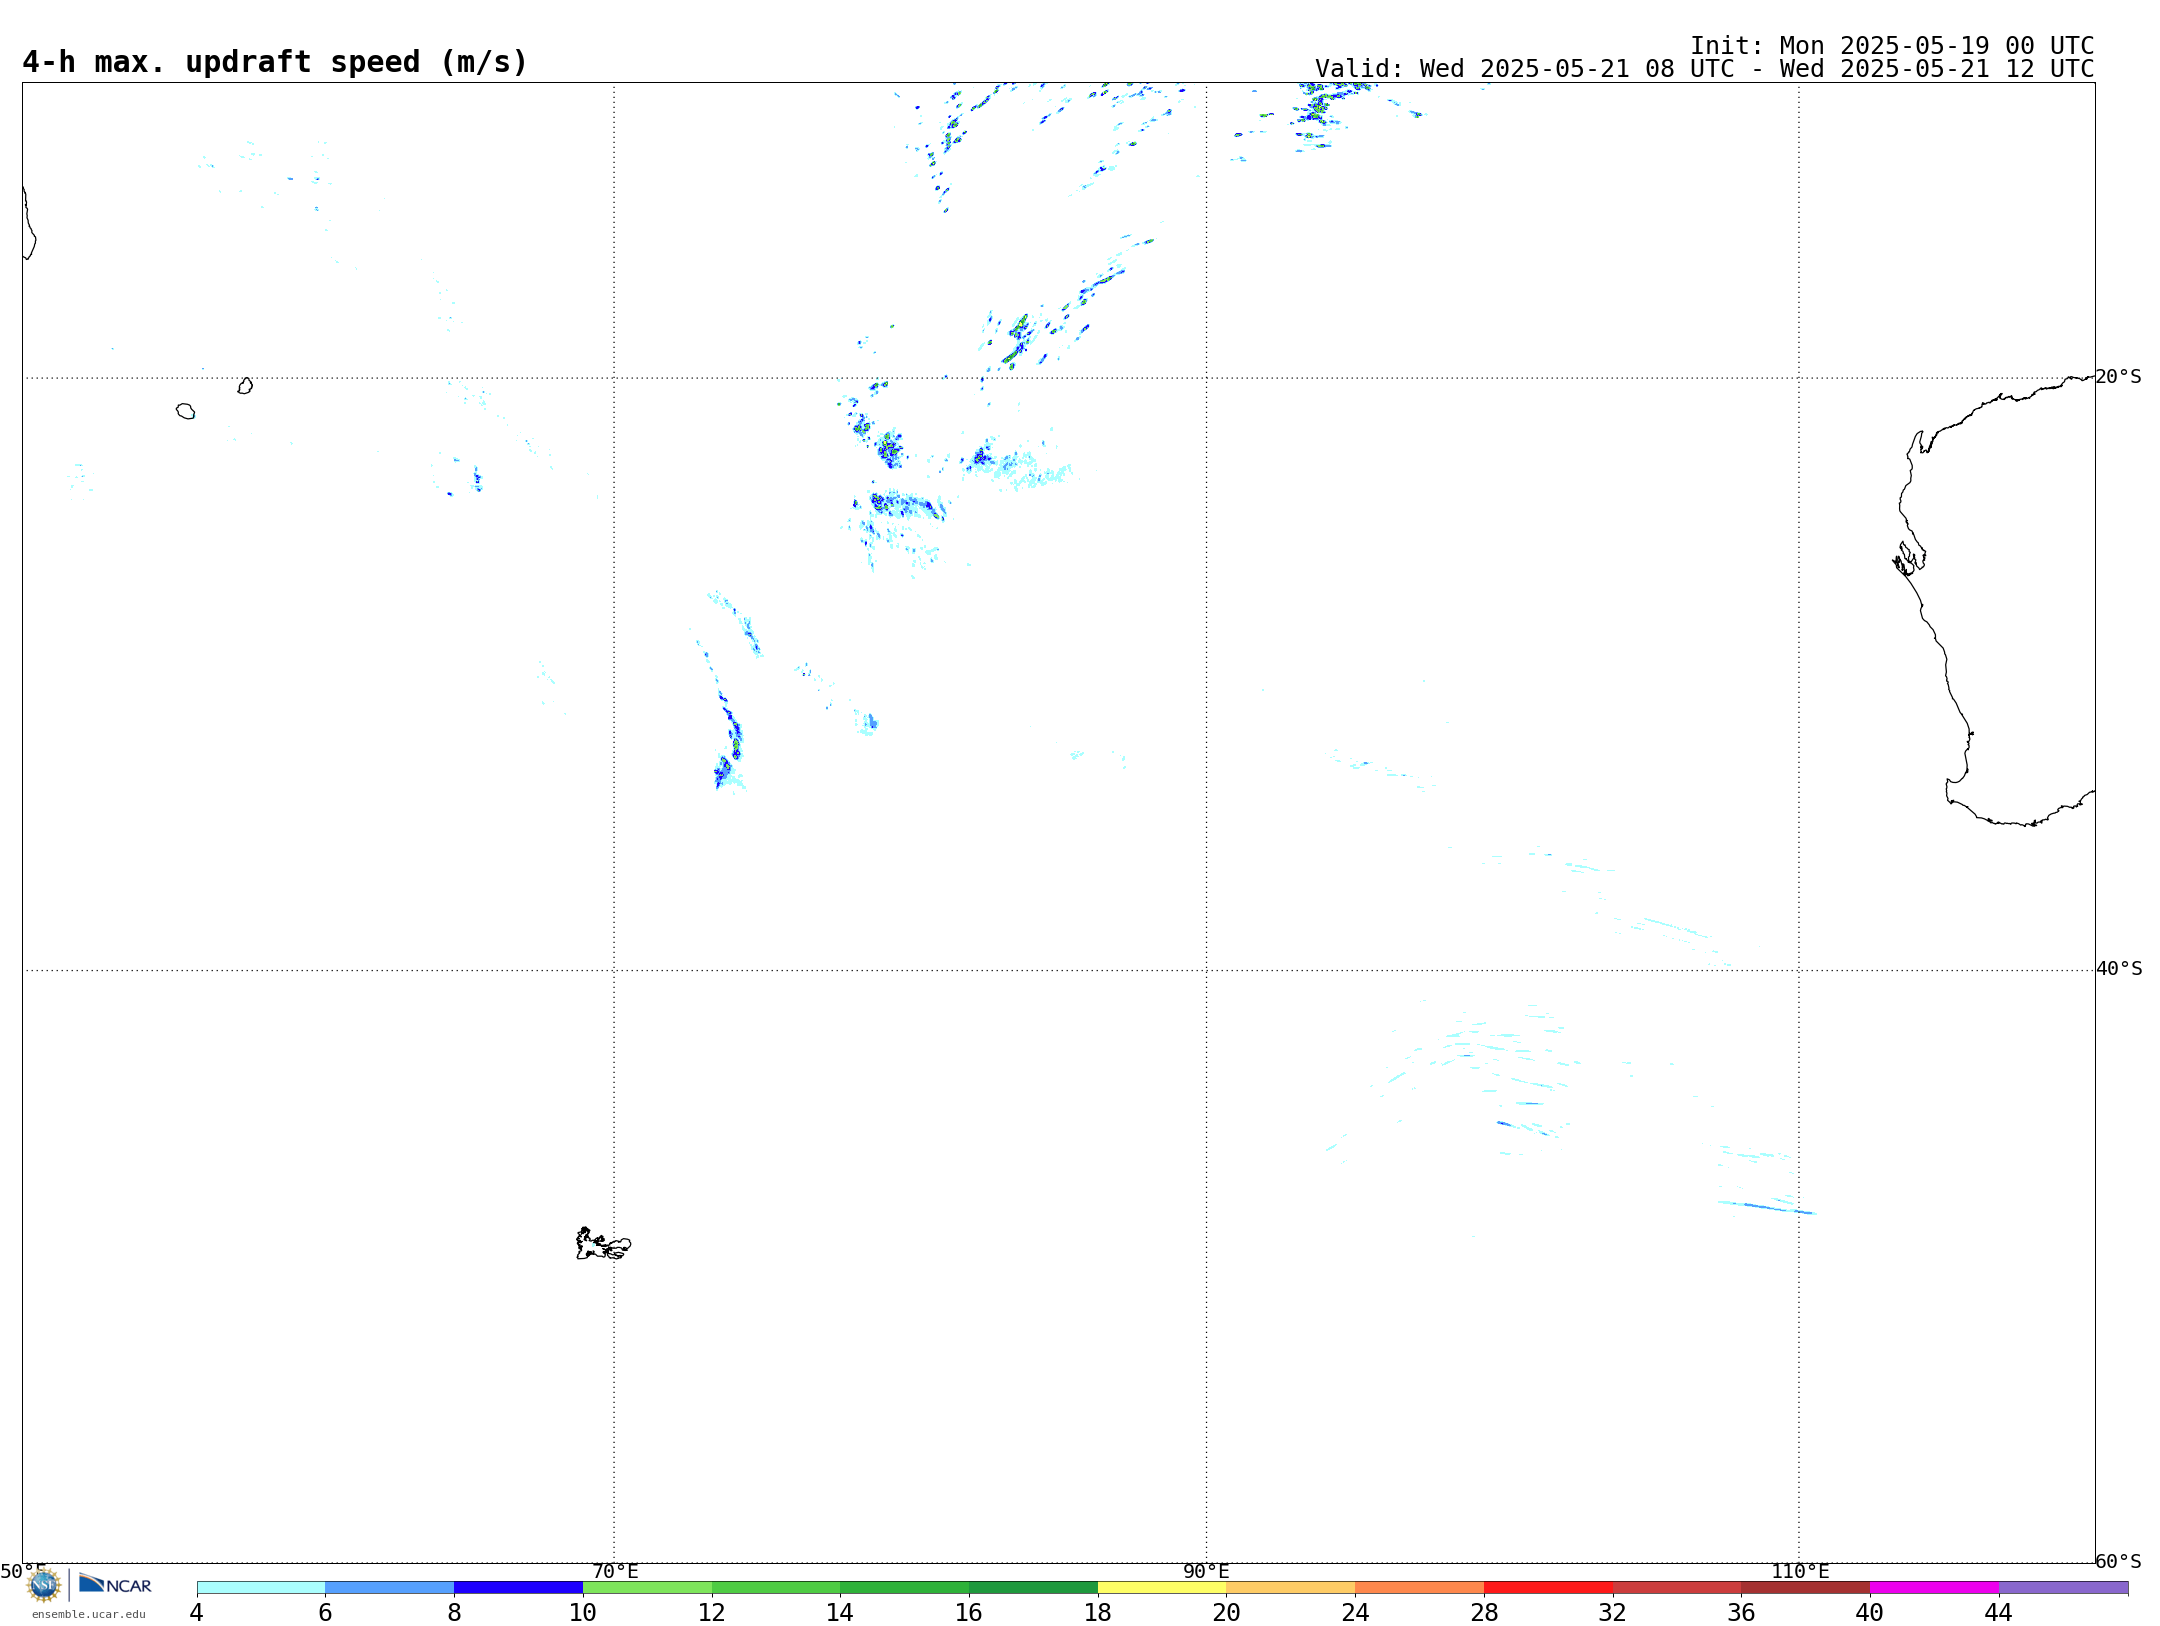Click the colorbar tick label '44'

1999,1613
